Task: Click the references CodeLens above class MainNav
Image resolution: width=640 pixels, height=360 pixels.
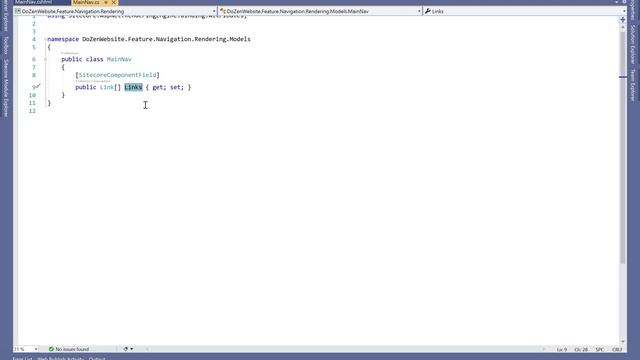Action: click(x=70, y=53)
